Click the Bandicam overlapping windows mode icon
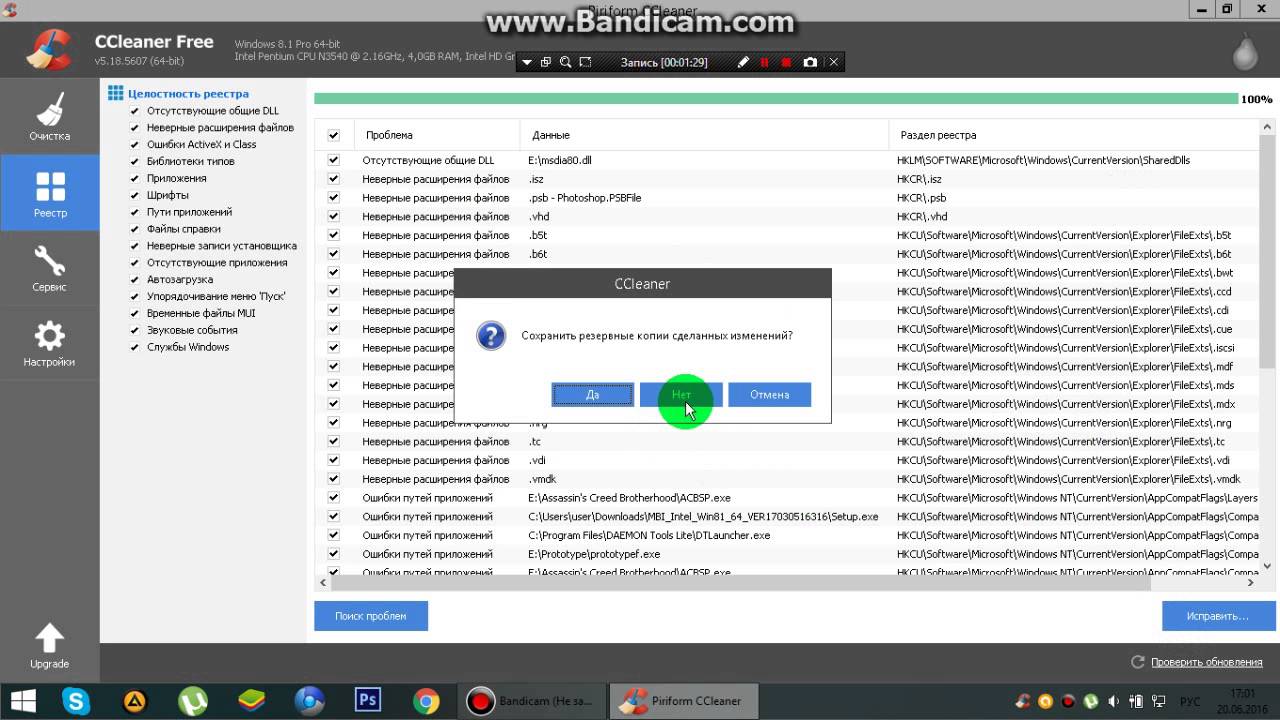Screen dimensions: 1280x720 tap(546, 62)
